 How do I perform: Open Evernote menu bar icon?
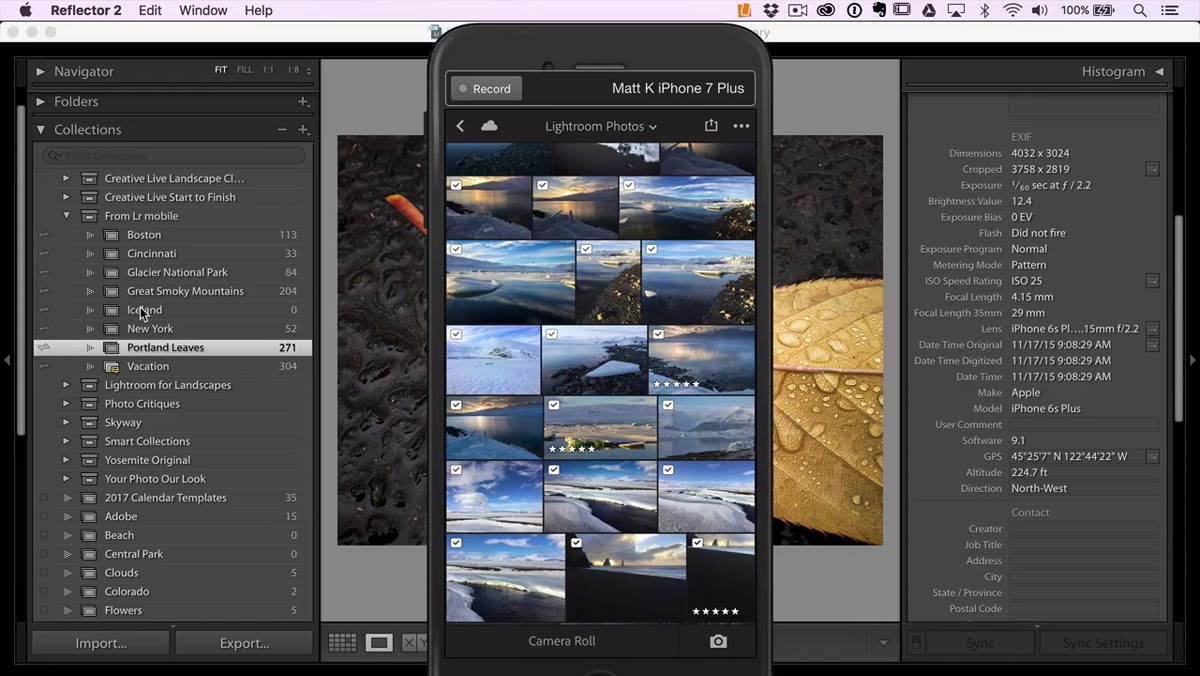(x=878, y=10)
